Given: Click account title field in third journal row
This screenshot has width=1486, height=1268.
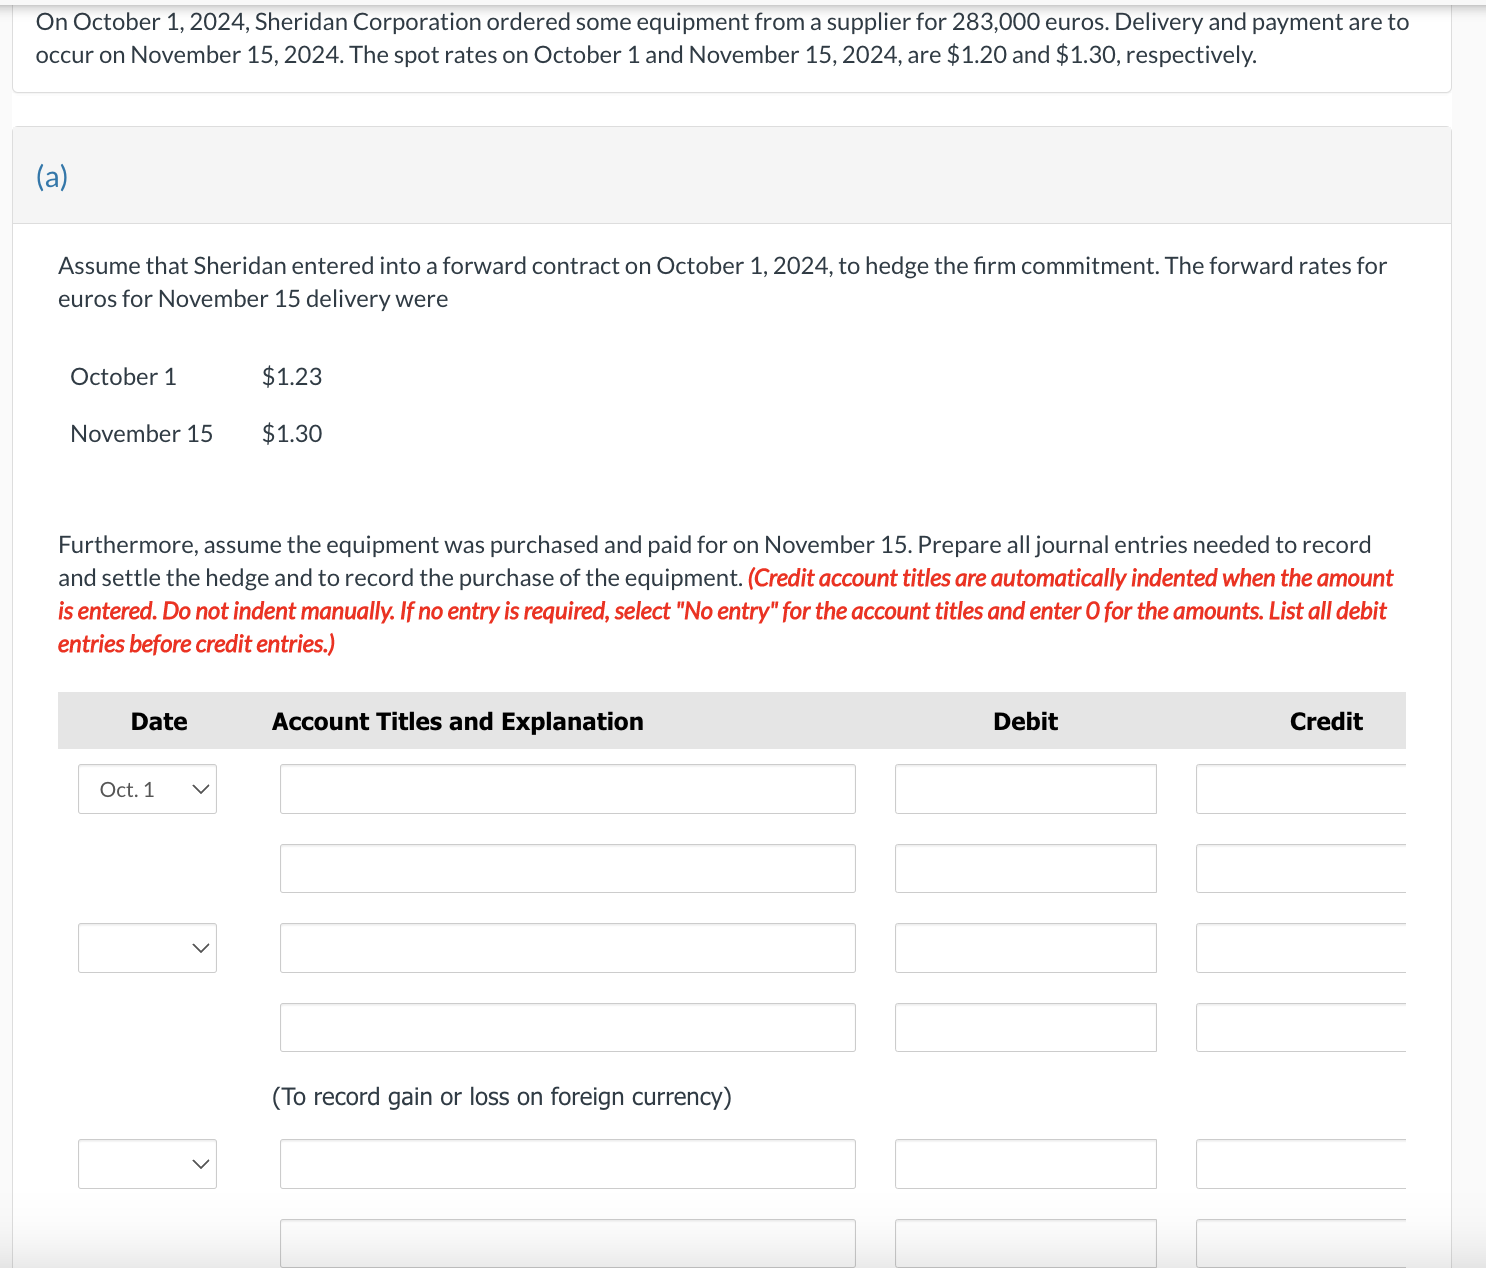Looking at the screenshot, I should coord(567,948).
